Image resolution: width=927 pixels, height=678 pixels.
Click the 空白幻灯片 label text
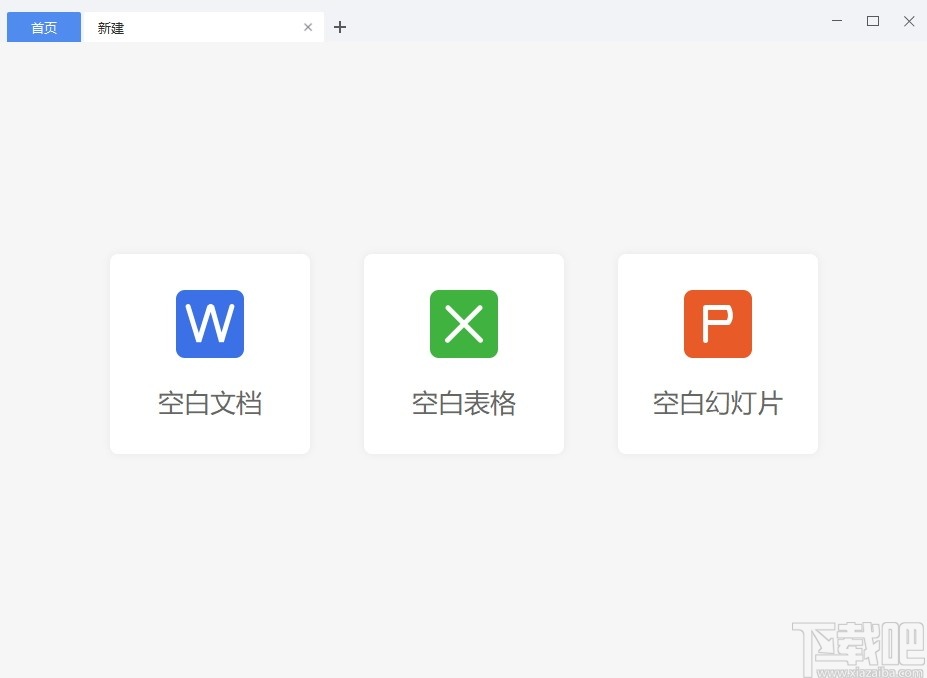tap(717, 403)
